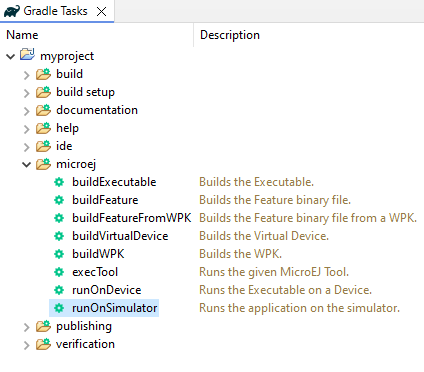Click the publishing folder icon
Screen dimensions: 424x372
pos(43,326)
